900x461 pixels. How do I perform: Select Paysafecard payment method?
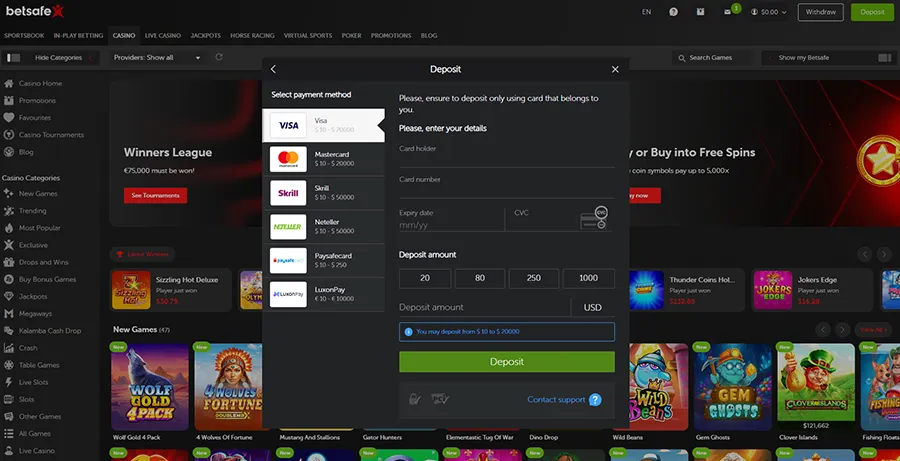(x=323, y=261)
